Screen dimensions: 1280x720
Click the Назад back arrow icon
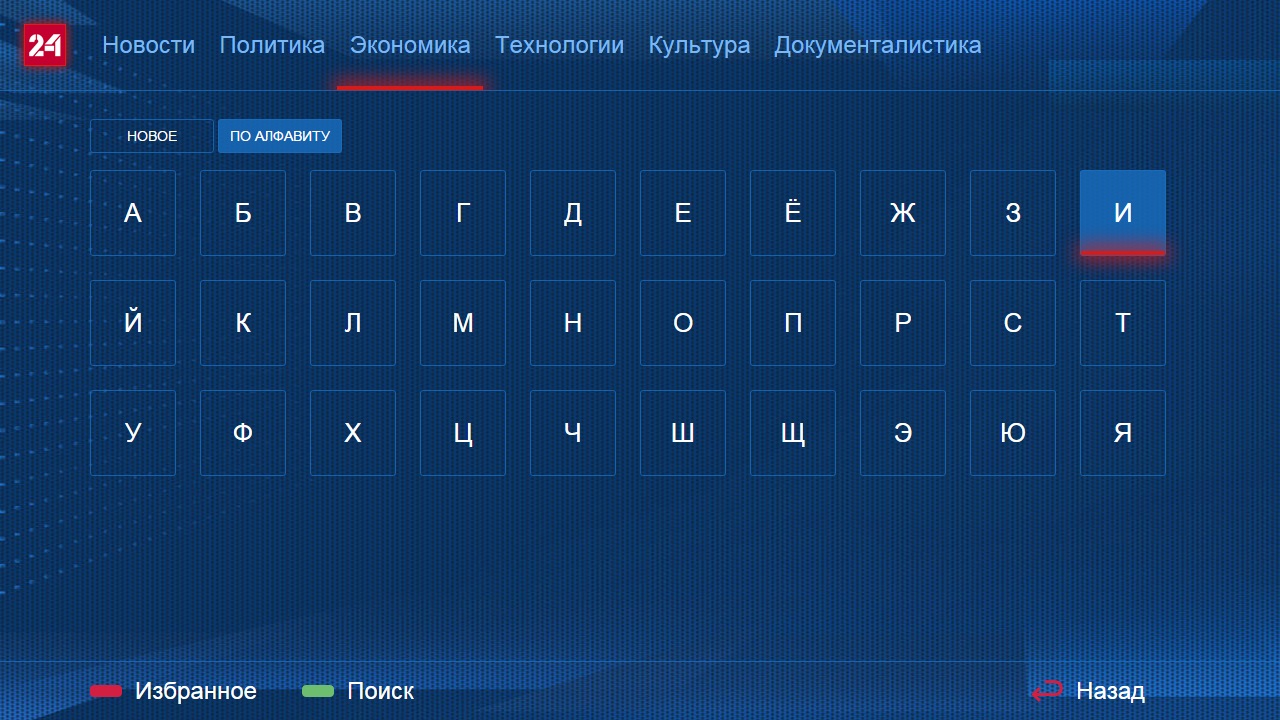click(x=1046, y=691)
